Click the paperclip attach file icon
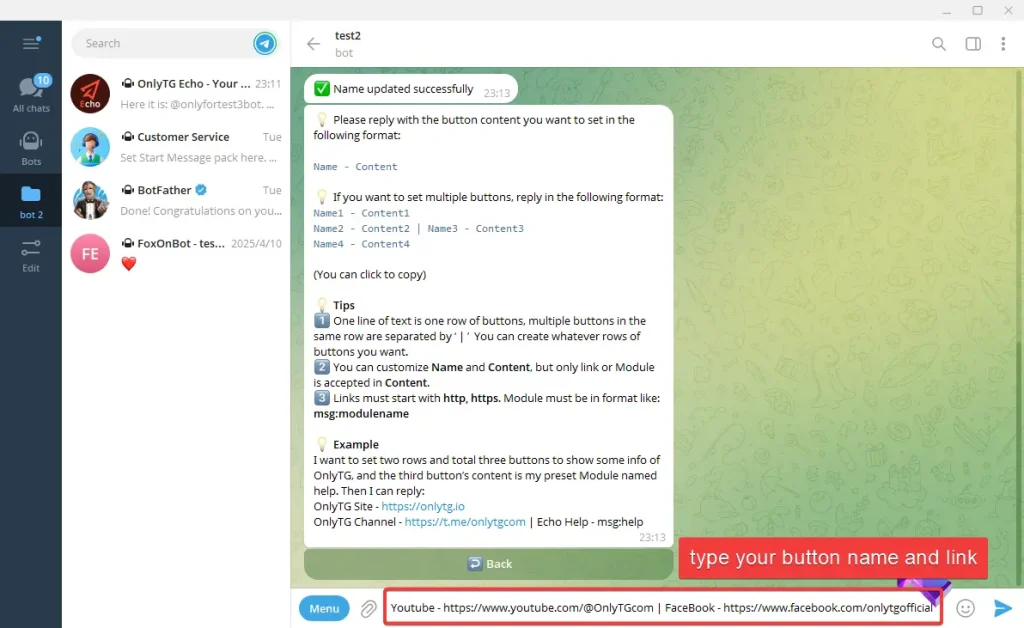This screenshot has height=628, width=1024. click(x=369, y=608)
